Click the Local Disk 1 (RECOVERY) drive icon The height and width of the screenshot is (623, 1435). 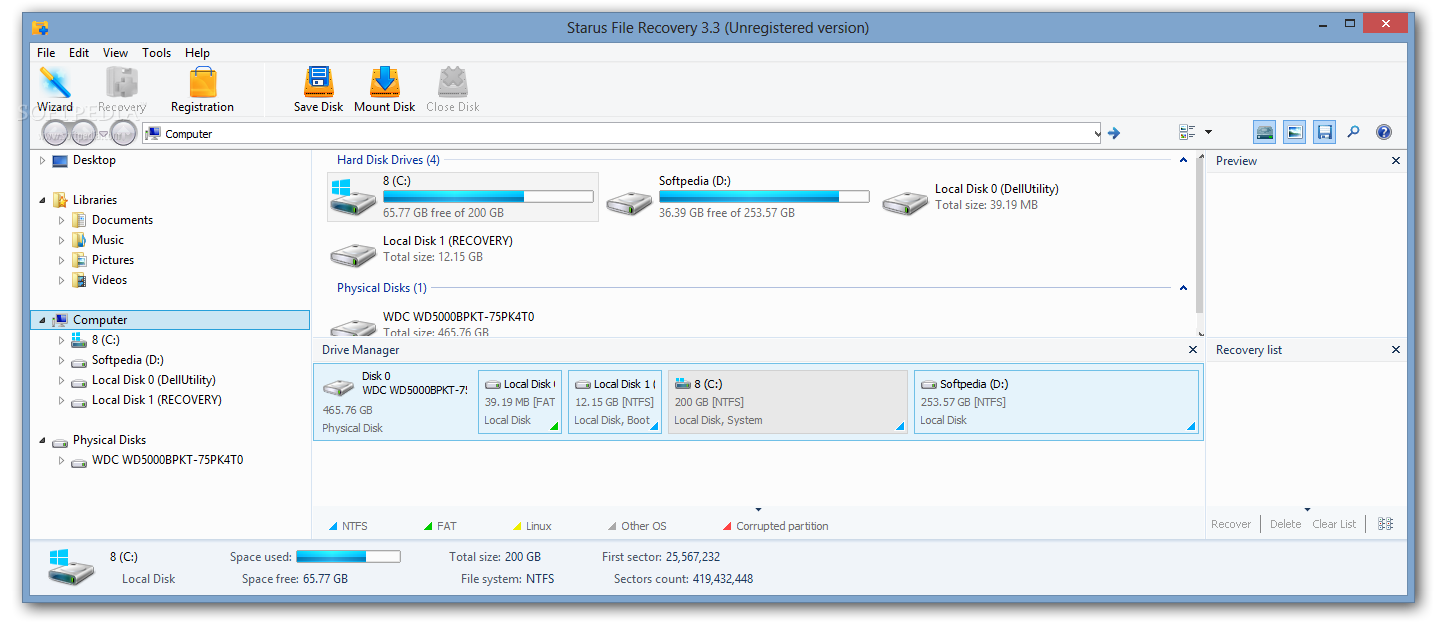click(353, 255)
